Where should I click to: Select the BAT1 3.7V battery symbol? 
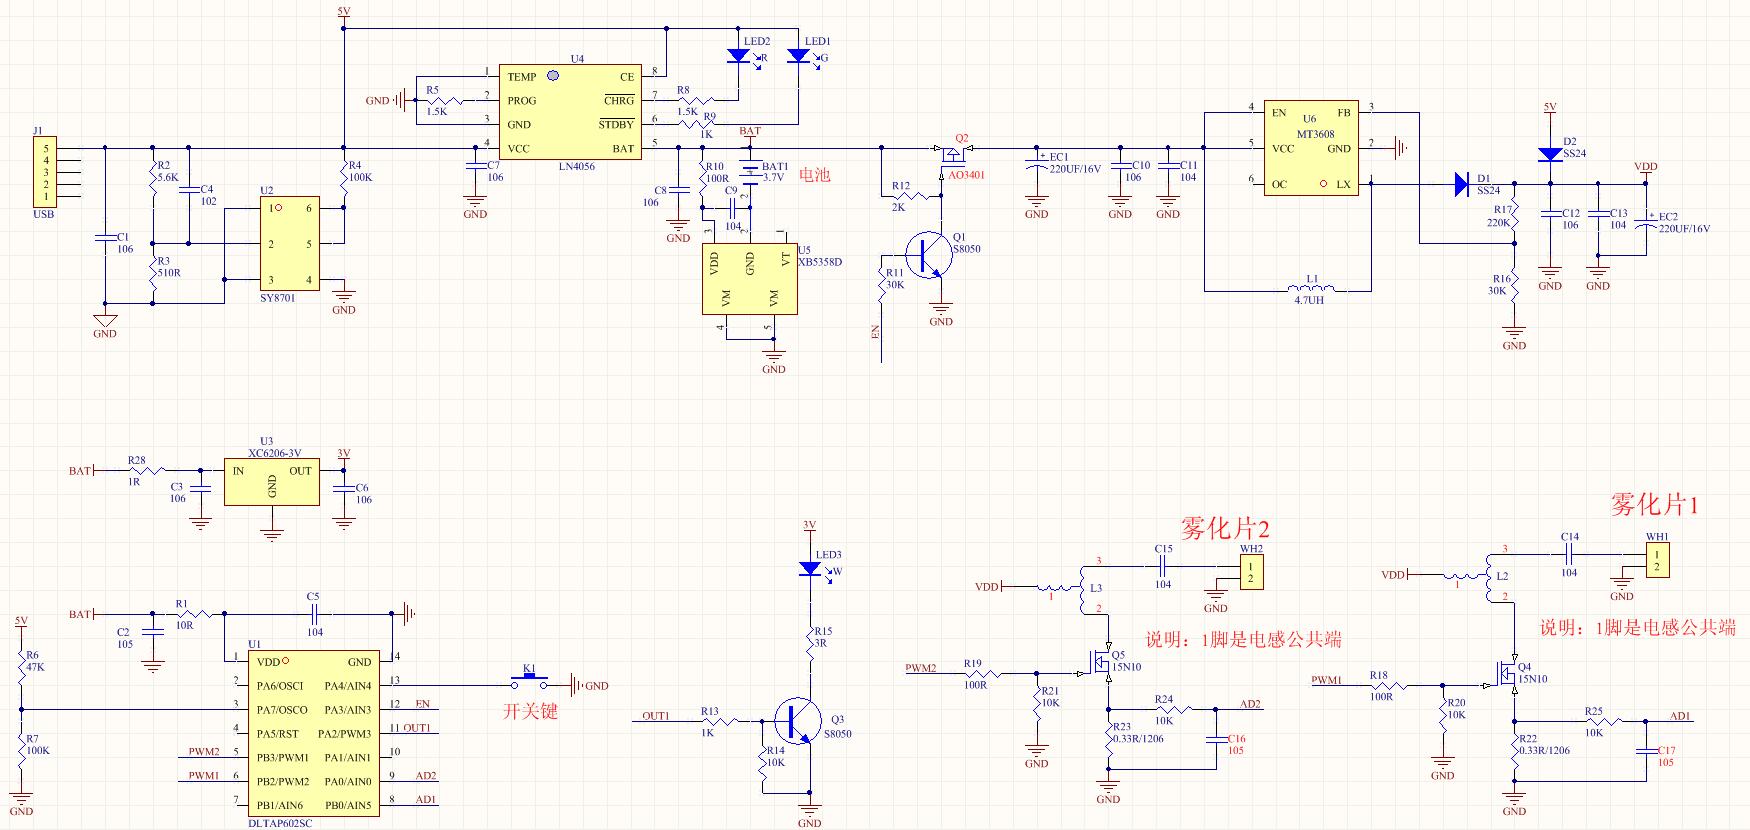click(x=750, y=170)
